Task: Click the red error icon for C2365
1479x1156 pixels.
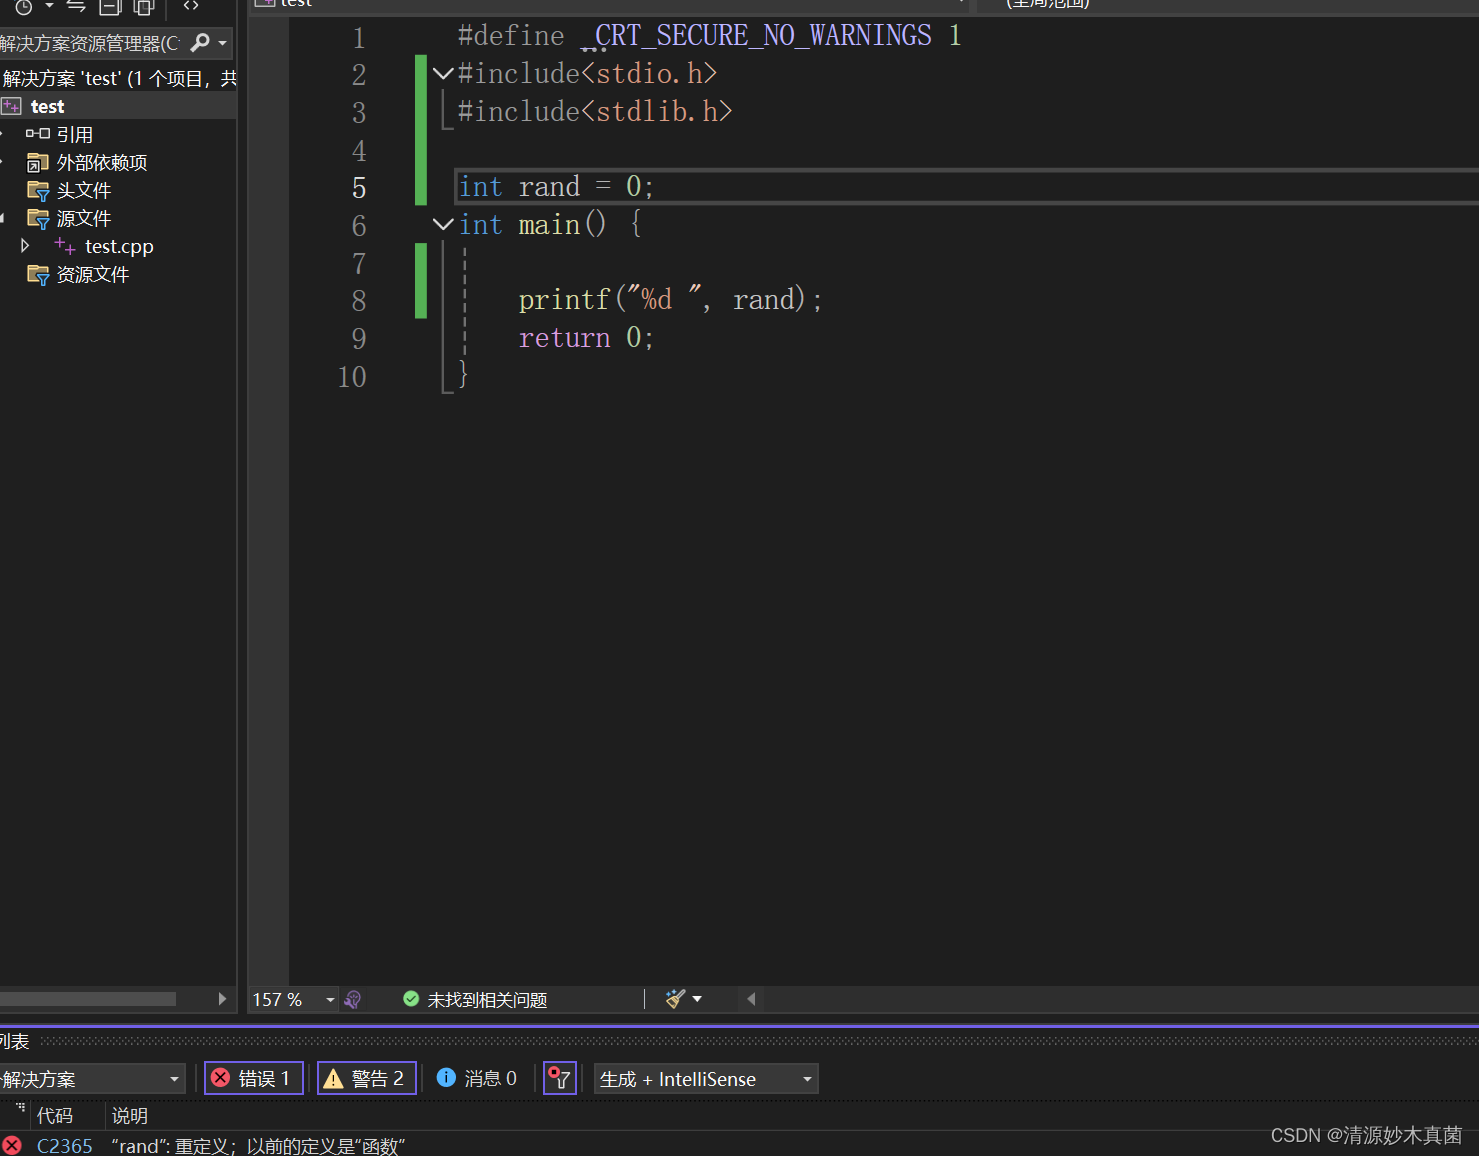Action: pyautogui.click(x=12, y=1146)
